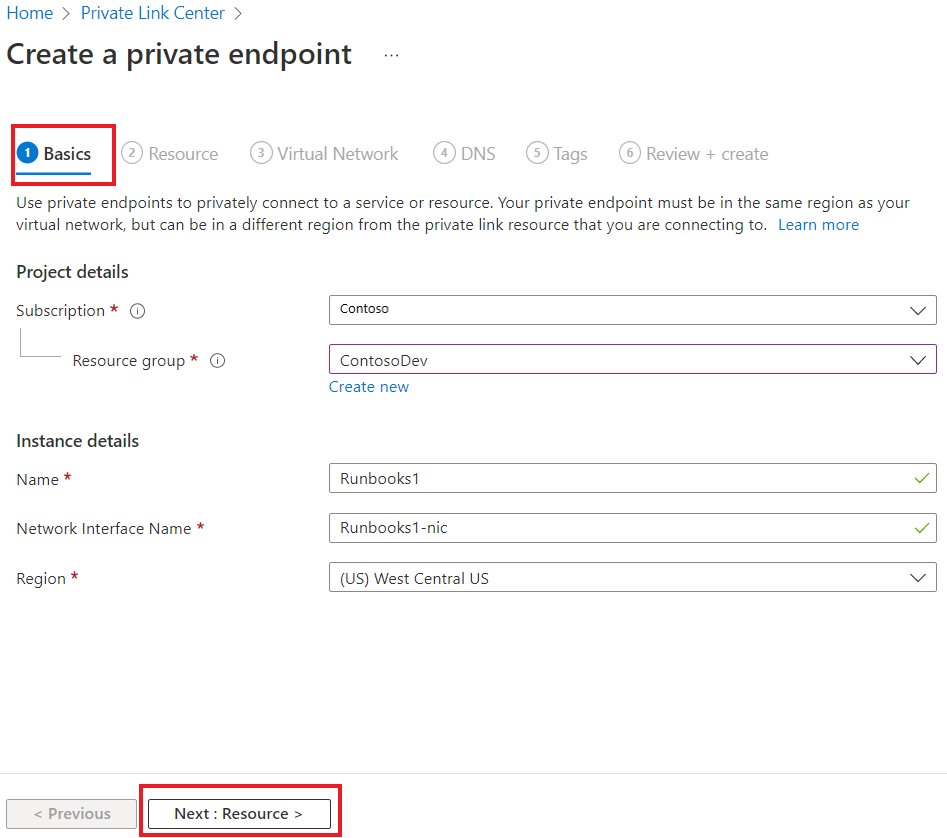Click the Network Interface Name label
Viewport: 947px width, 838px height.
pos(104,528)
